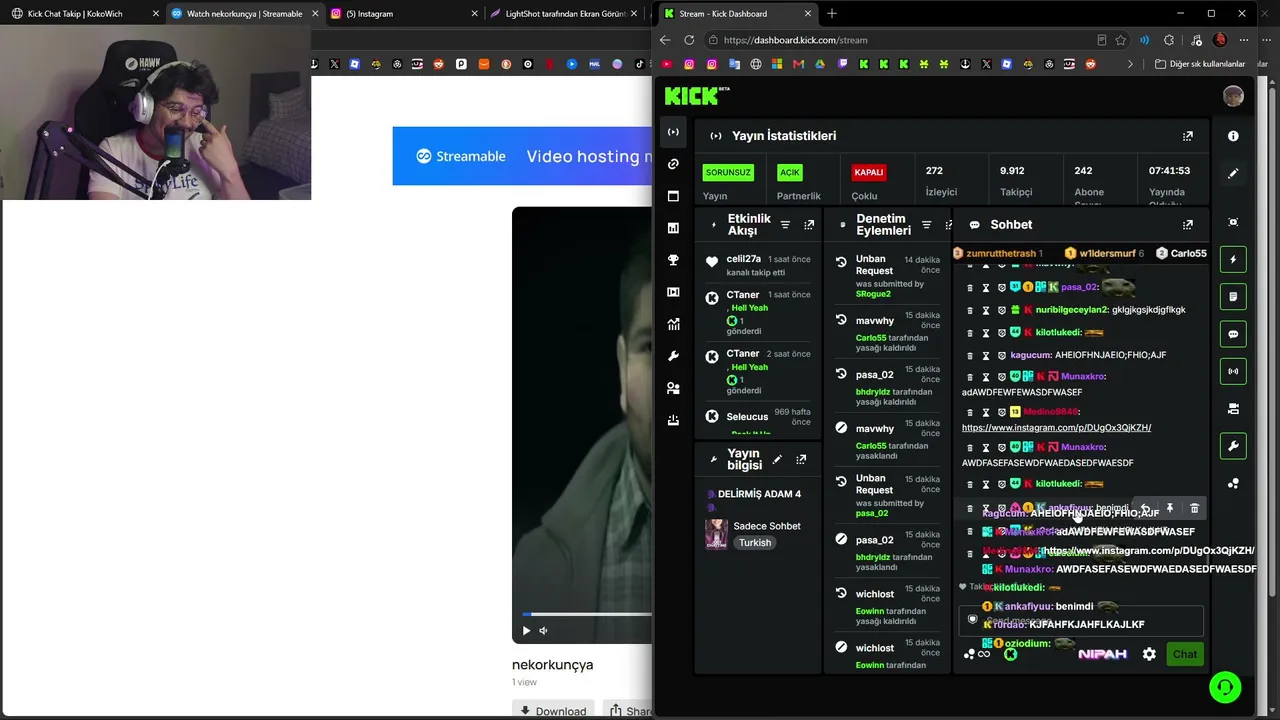
Task: Click the pencil edit icon in right toolbar
Action: point(1233,173)
